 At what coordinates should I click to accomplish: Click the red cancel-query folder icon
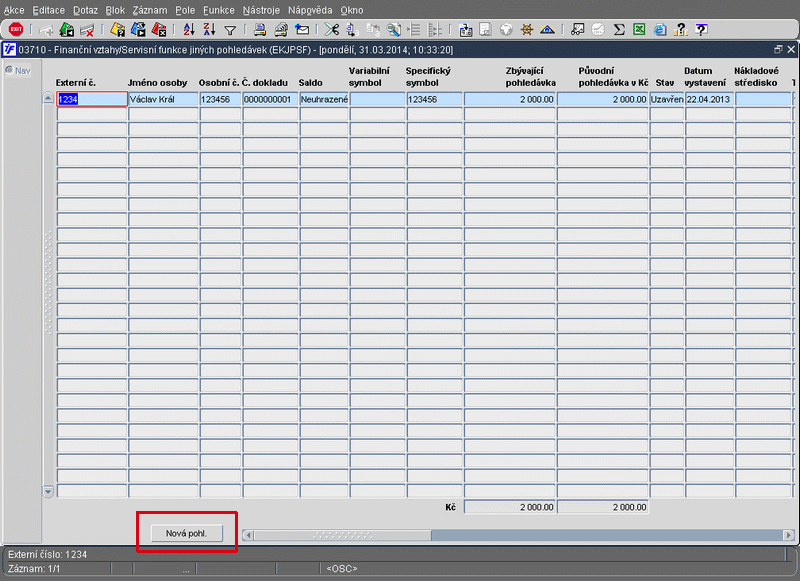[x=159, y=30]
